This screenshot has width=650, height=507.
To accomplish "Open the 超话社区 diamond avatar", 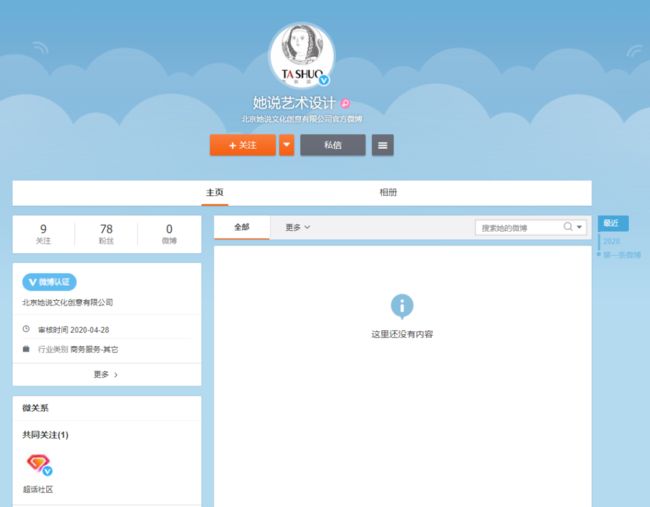I will pos(39,464).
